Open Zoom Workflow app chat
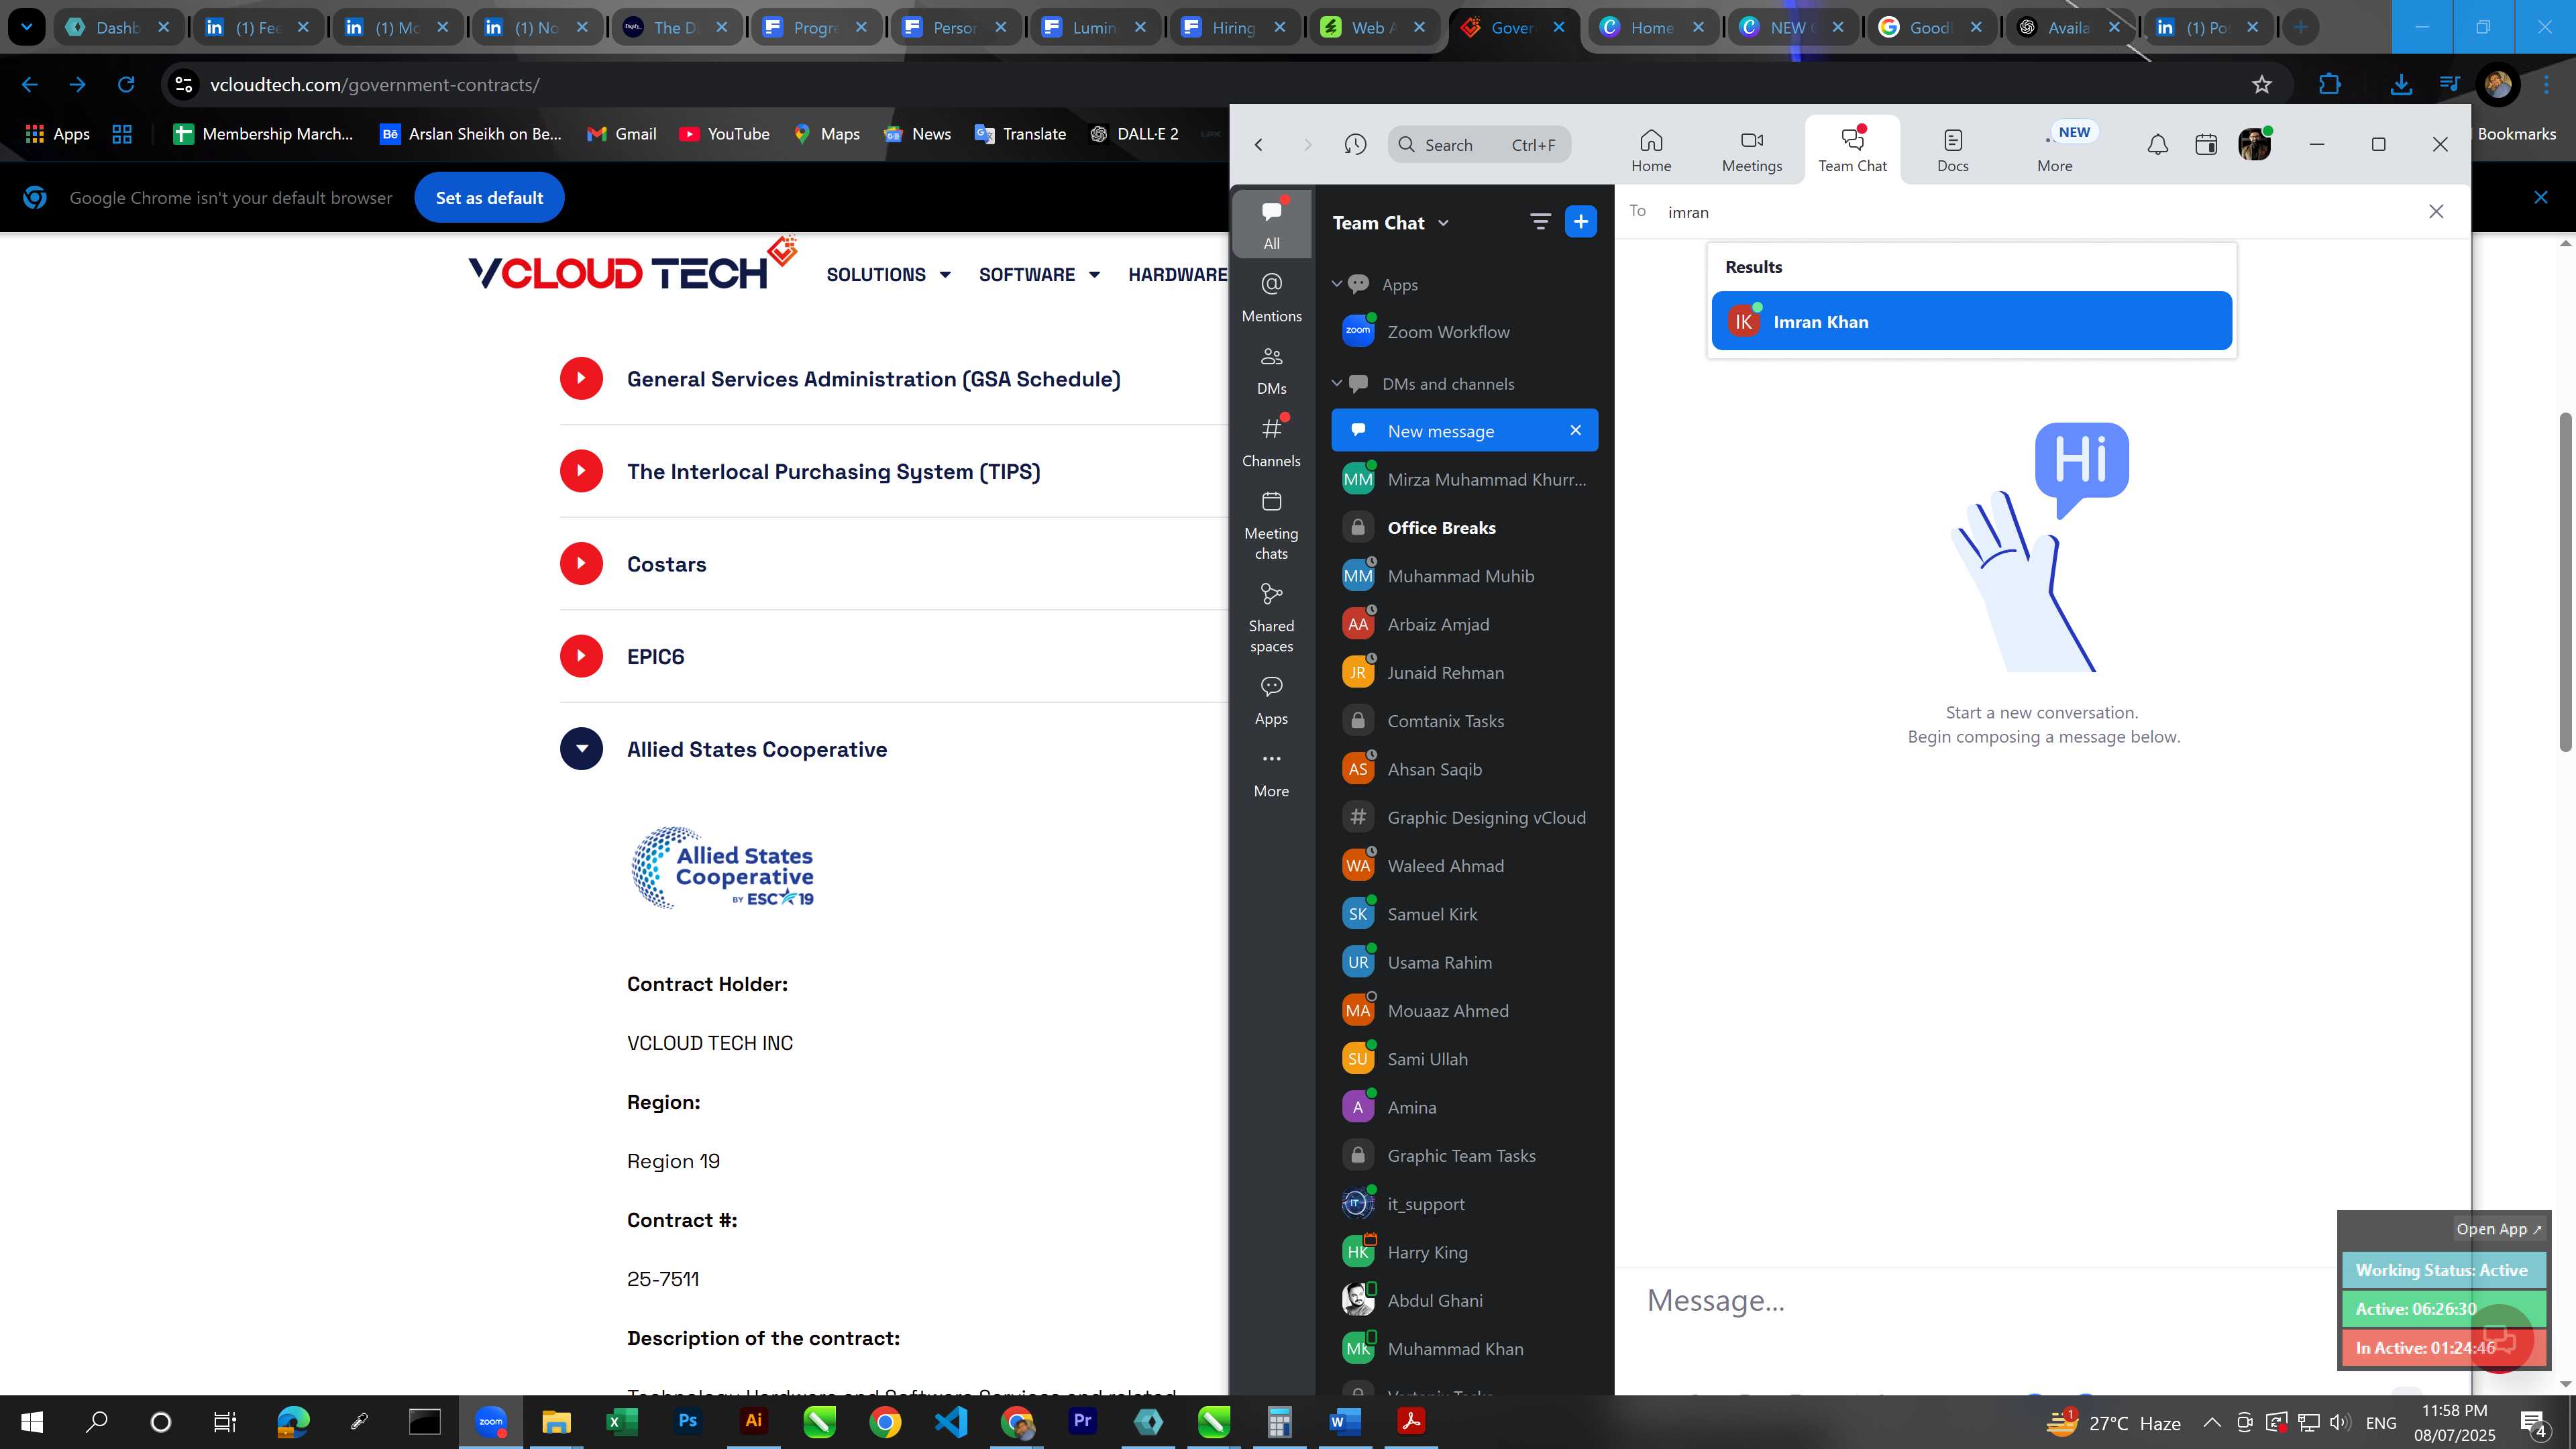Image resolution: width=2576 pixels, height=1449 pixels. click(x=1464, y=332)
